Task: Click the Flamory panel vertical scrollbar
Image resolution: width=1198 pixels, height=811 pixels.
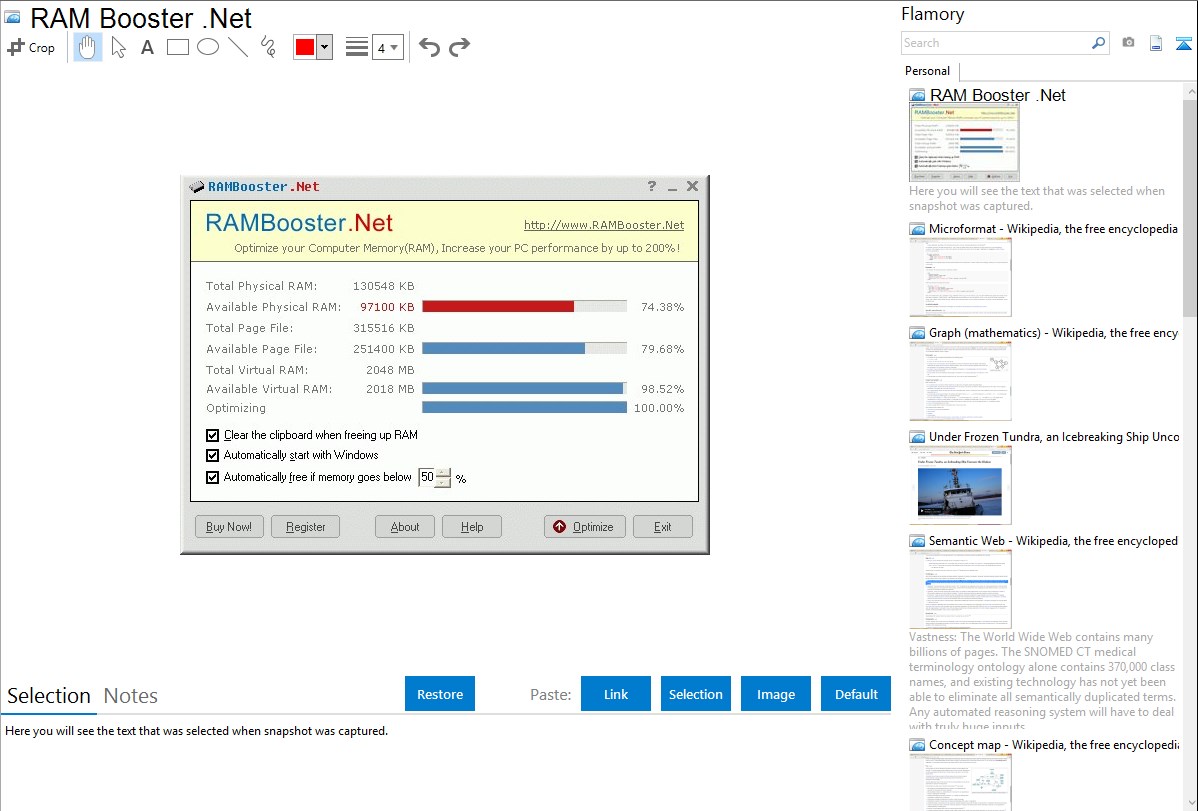Action: click(1190, 207)
